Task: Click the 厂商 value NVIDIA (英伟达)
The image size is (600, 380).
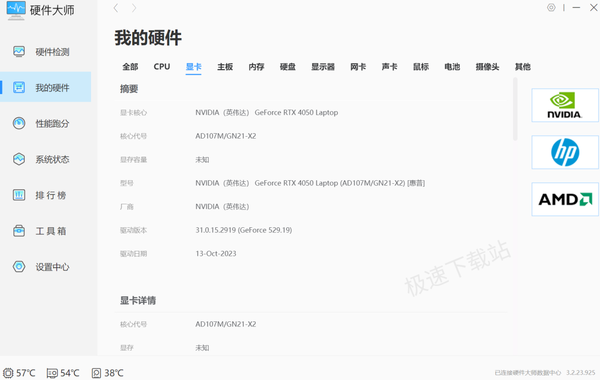Action: point(222,207)
